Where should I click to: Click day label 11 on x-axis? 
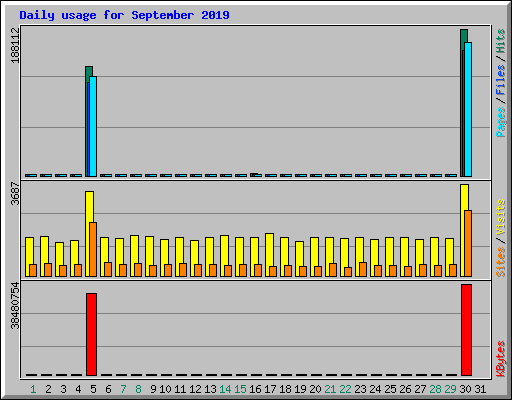[x=180, y=389]
